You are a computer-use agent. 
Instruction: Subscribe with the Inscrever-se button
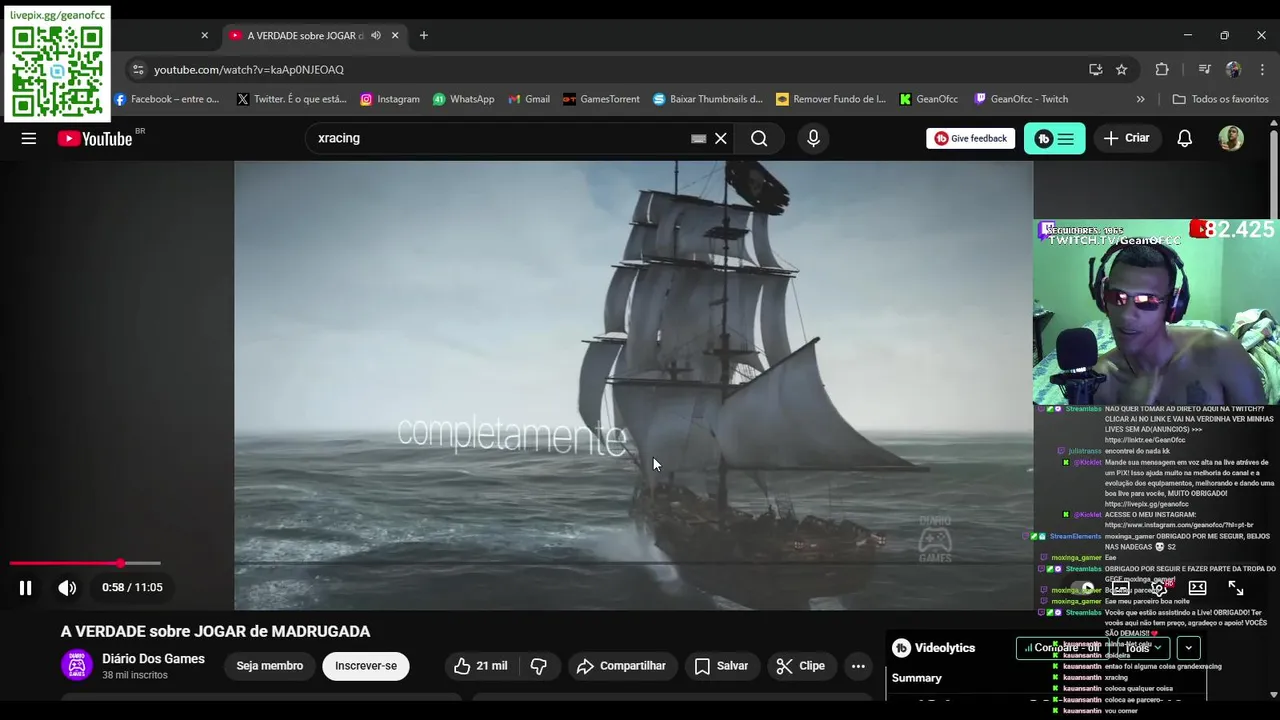(366, 666)
